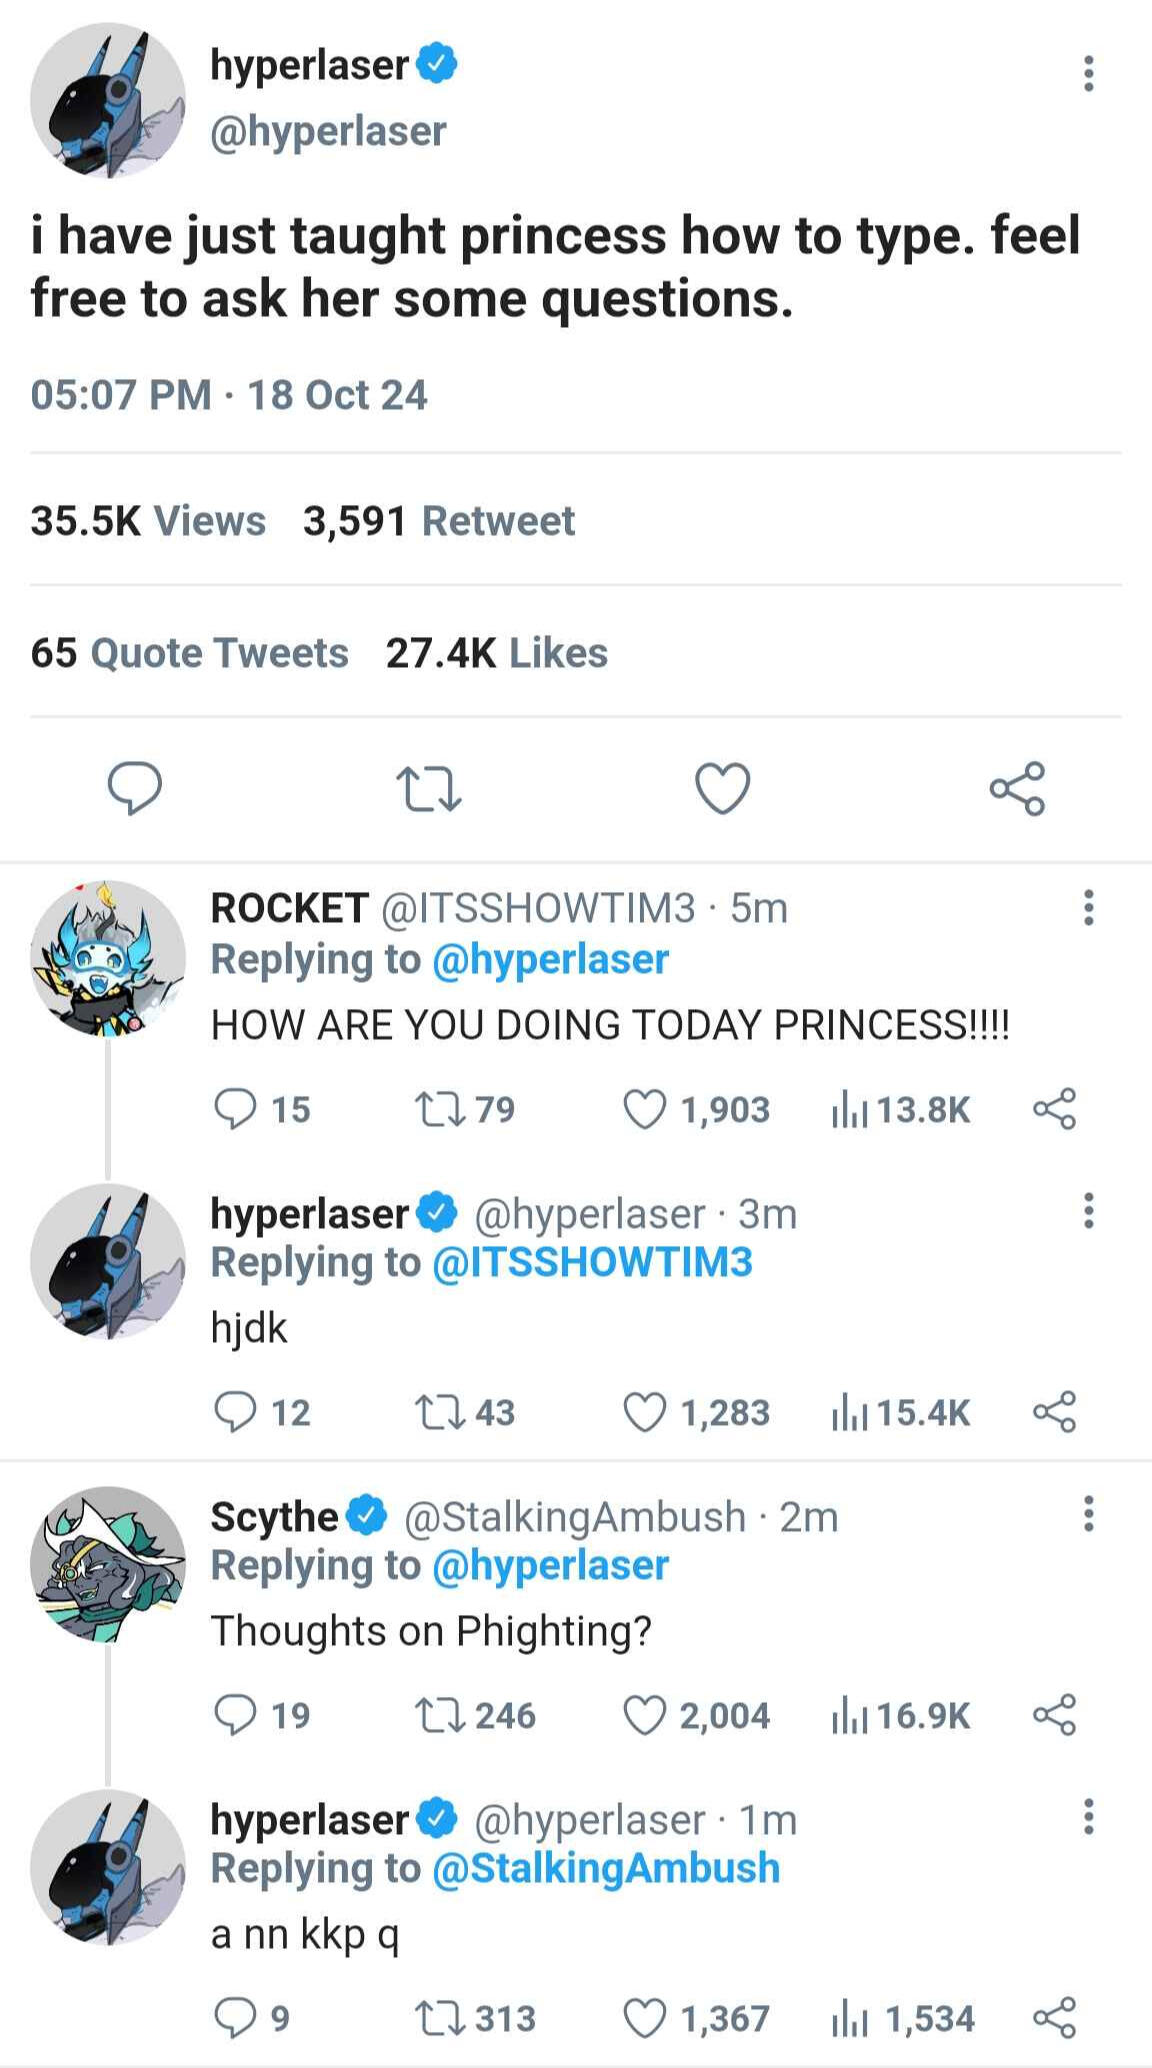This screenshot has height=2068, width=1152.
Task: Open more options on main tweet
Action: 1088,74
